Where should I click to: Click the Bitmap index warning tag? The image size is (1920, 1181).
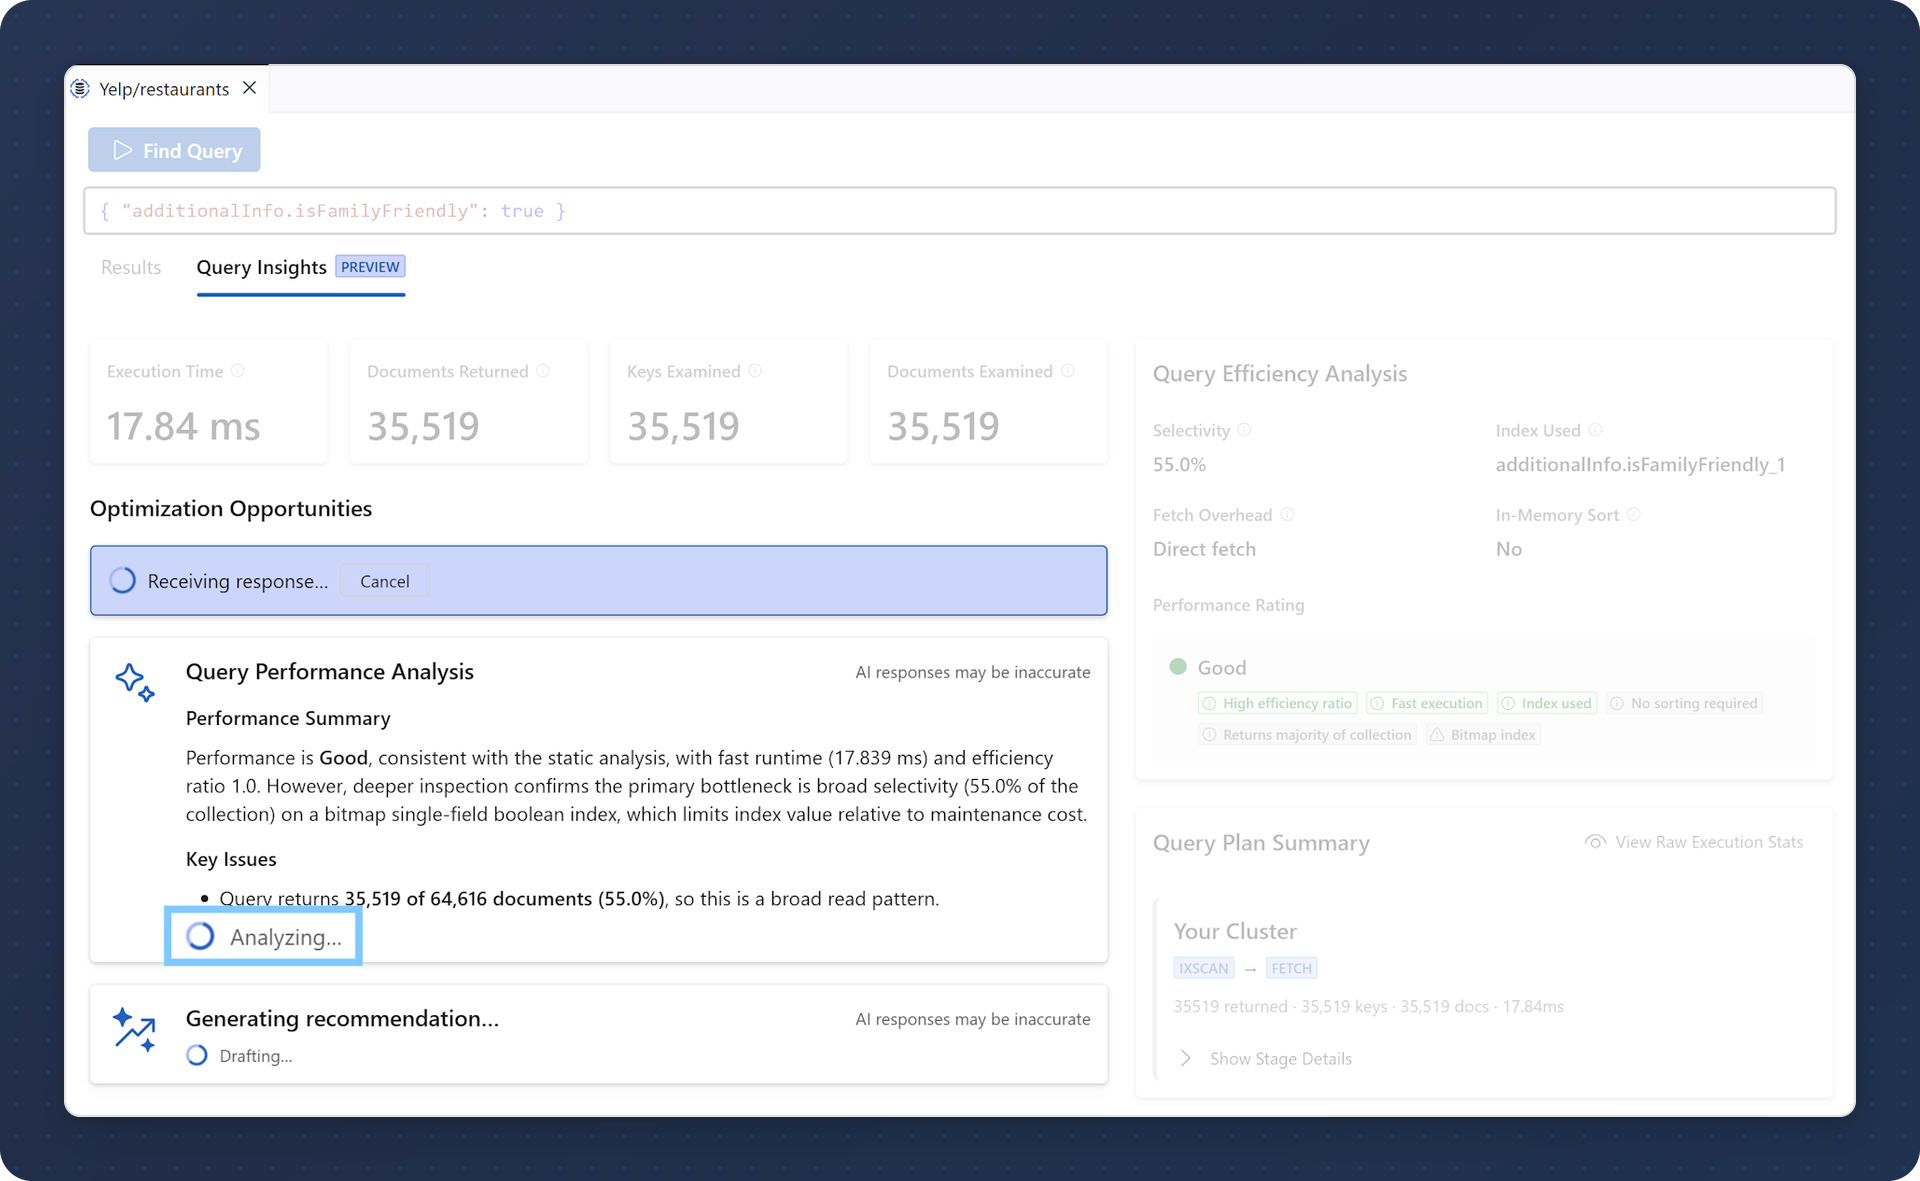1484,735
